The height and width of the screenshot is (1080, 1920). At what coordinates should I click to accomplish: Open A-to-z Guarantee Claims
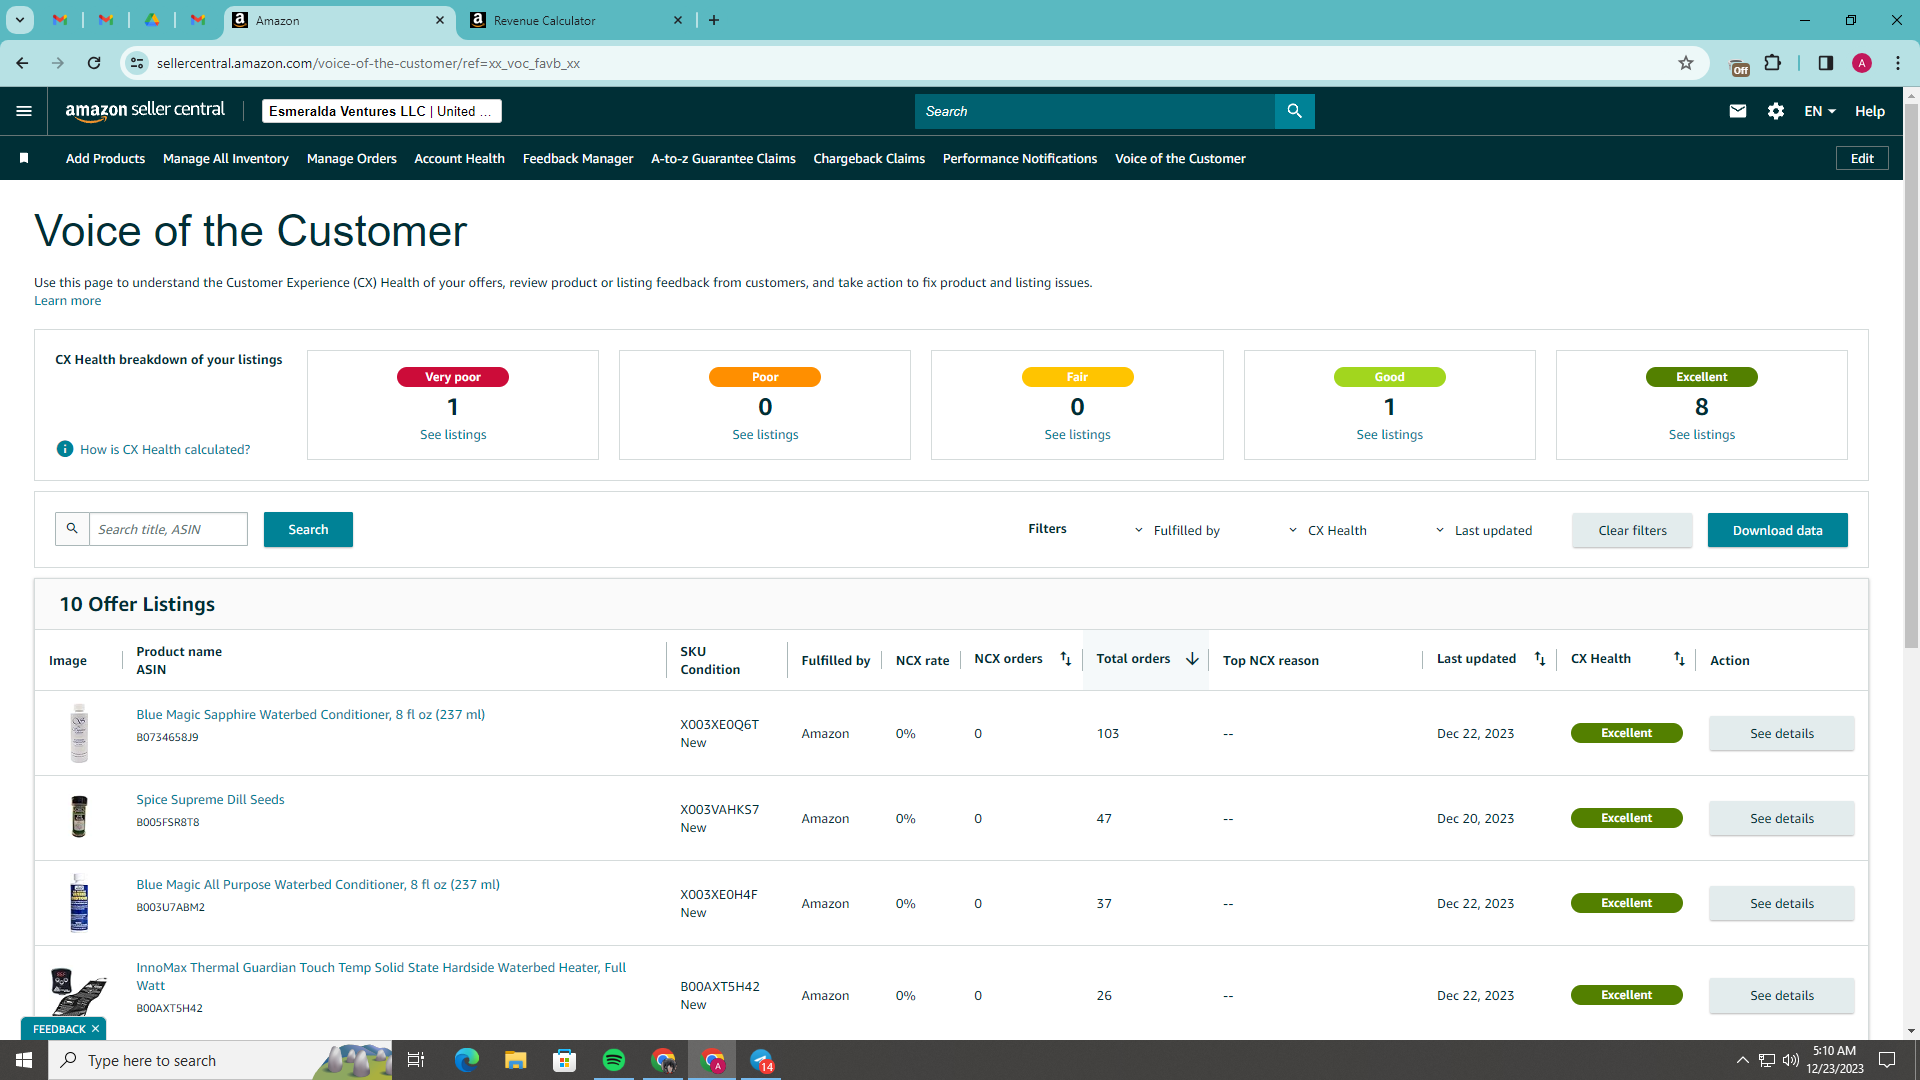[x=723, y=158]
